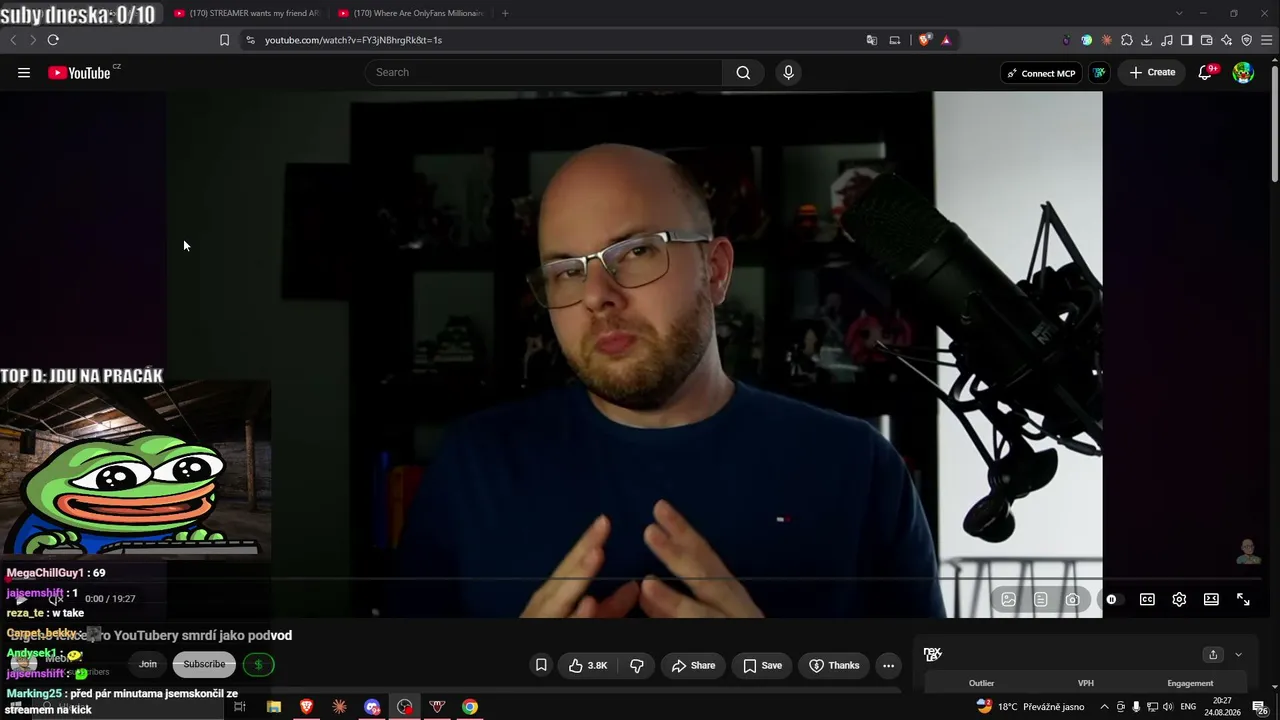The image size is (1280, 720).
Task: Save the video to a playlist
Action: (x=763, y=665)
